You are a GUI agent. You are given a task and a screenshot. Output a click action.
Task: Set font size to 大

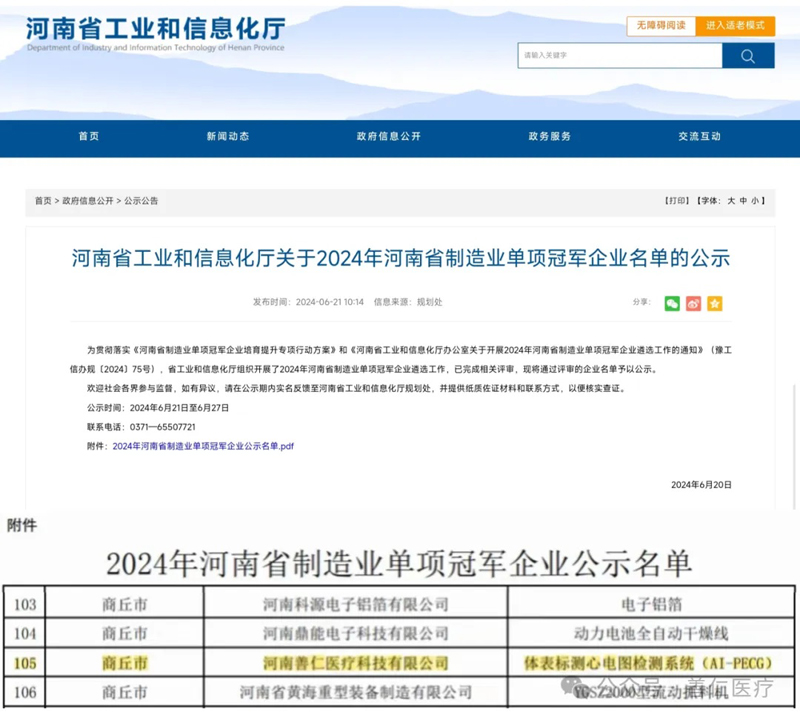731,201
